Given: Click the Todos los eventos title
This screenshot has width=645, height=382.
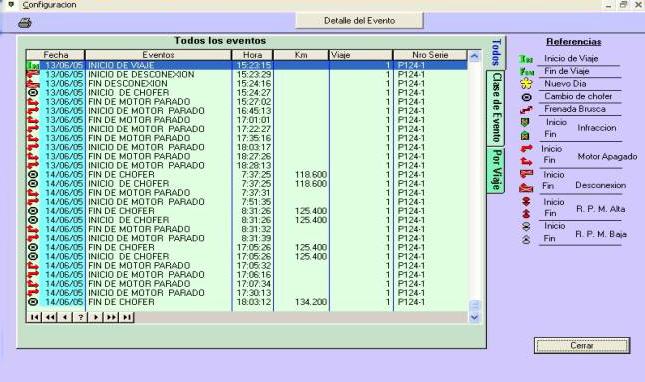Looking at the screenshot, I should [x=220, y=40].
